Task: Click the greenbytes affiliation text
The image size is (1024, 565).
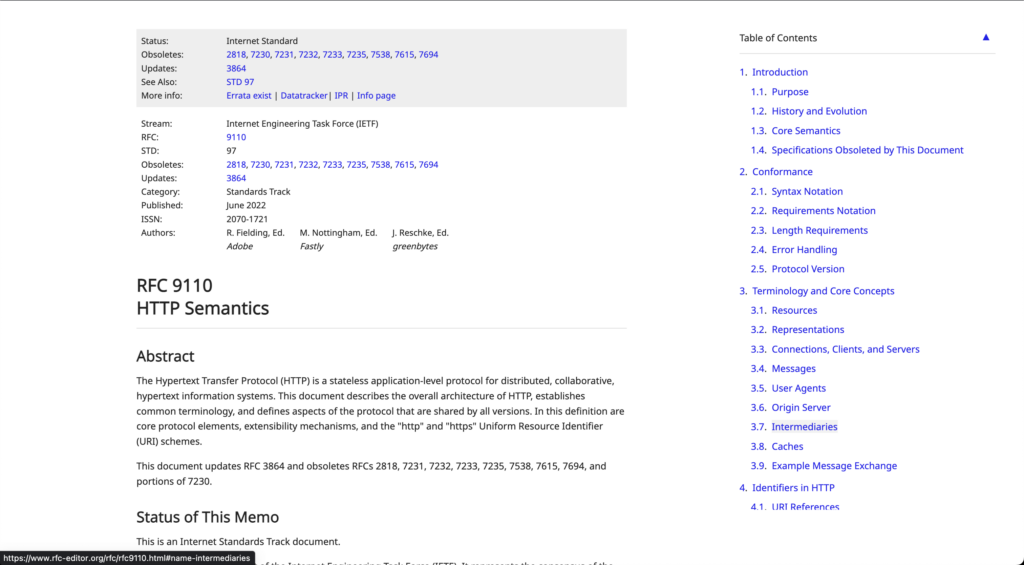Action: point(415,246)
